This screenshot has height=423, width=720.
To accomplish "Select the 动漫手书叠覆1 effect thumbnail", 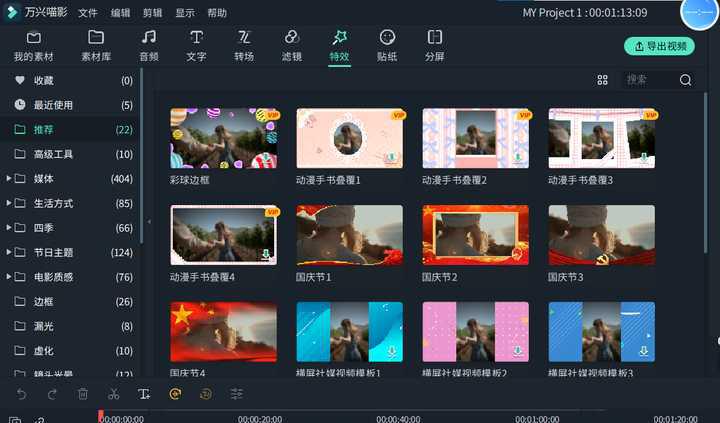I will click(350, 138).
